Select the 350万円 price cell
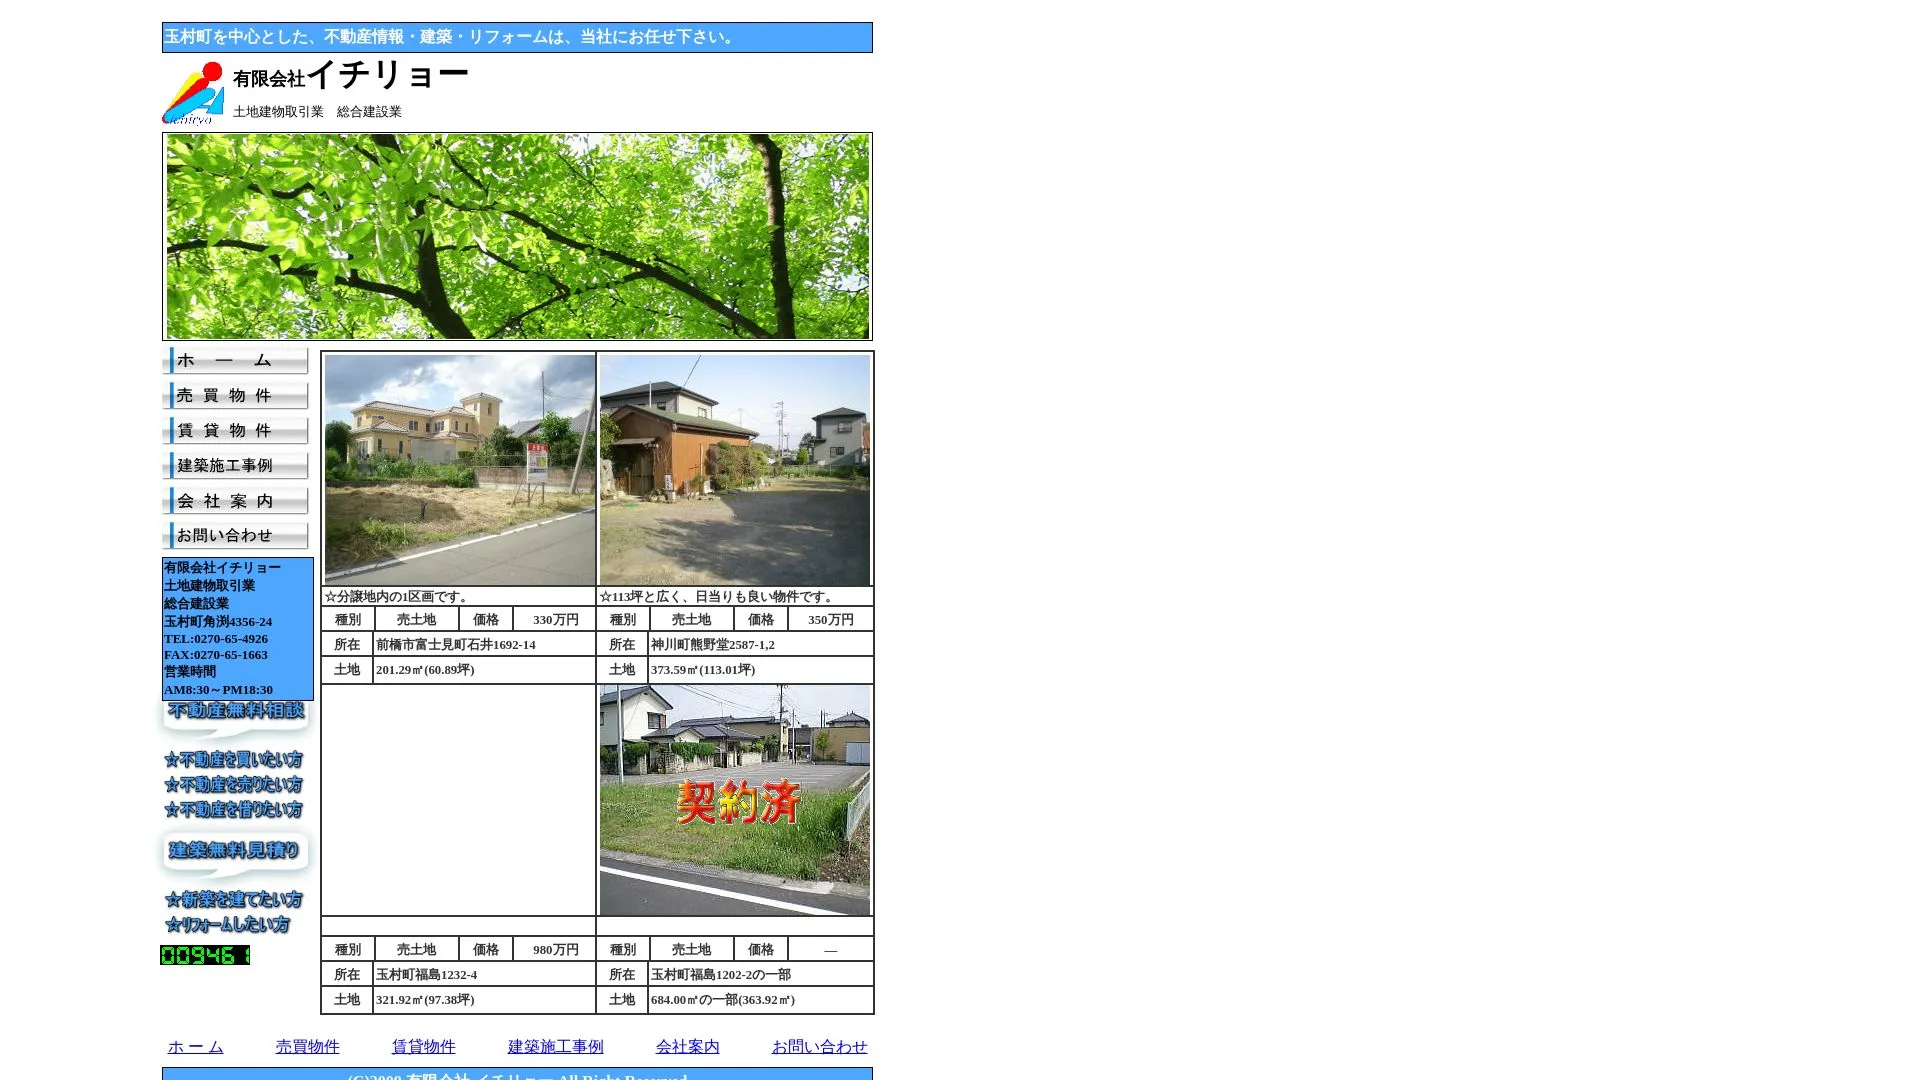Viewport: 1920px width, 1080px height. pyautogui.click(x=831, y=620)
